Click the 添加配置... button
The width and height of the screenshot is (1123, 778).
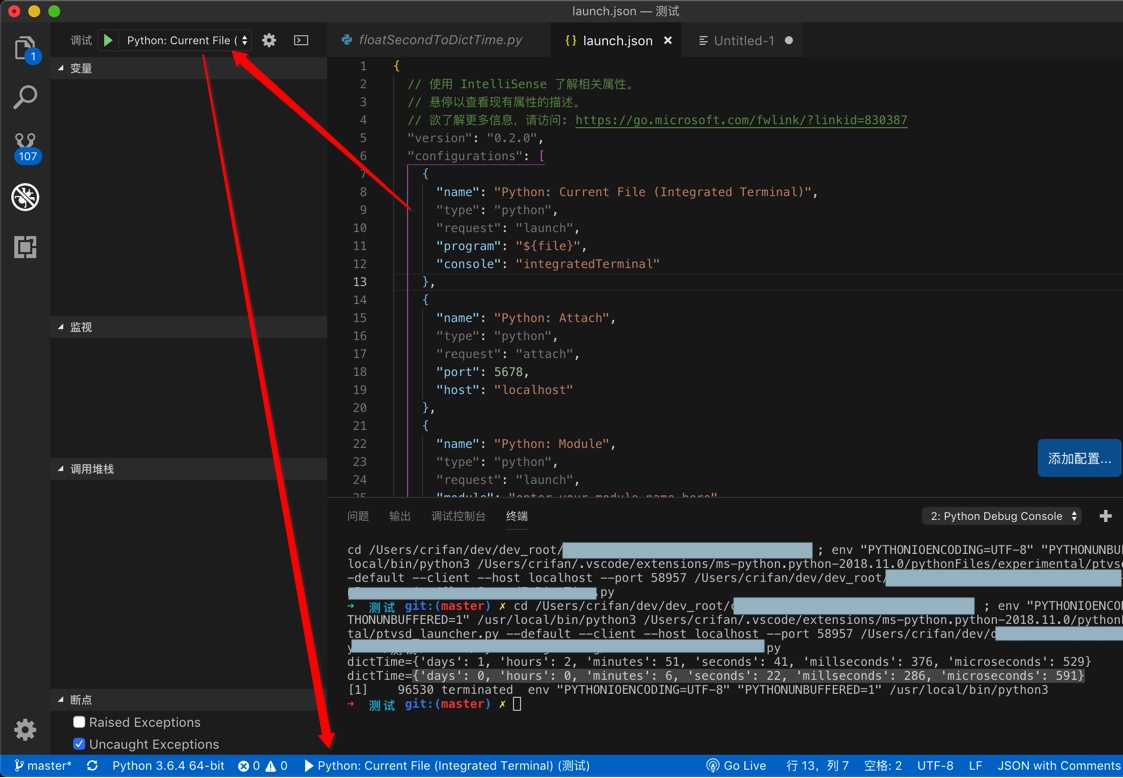tap(1079, 458)
